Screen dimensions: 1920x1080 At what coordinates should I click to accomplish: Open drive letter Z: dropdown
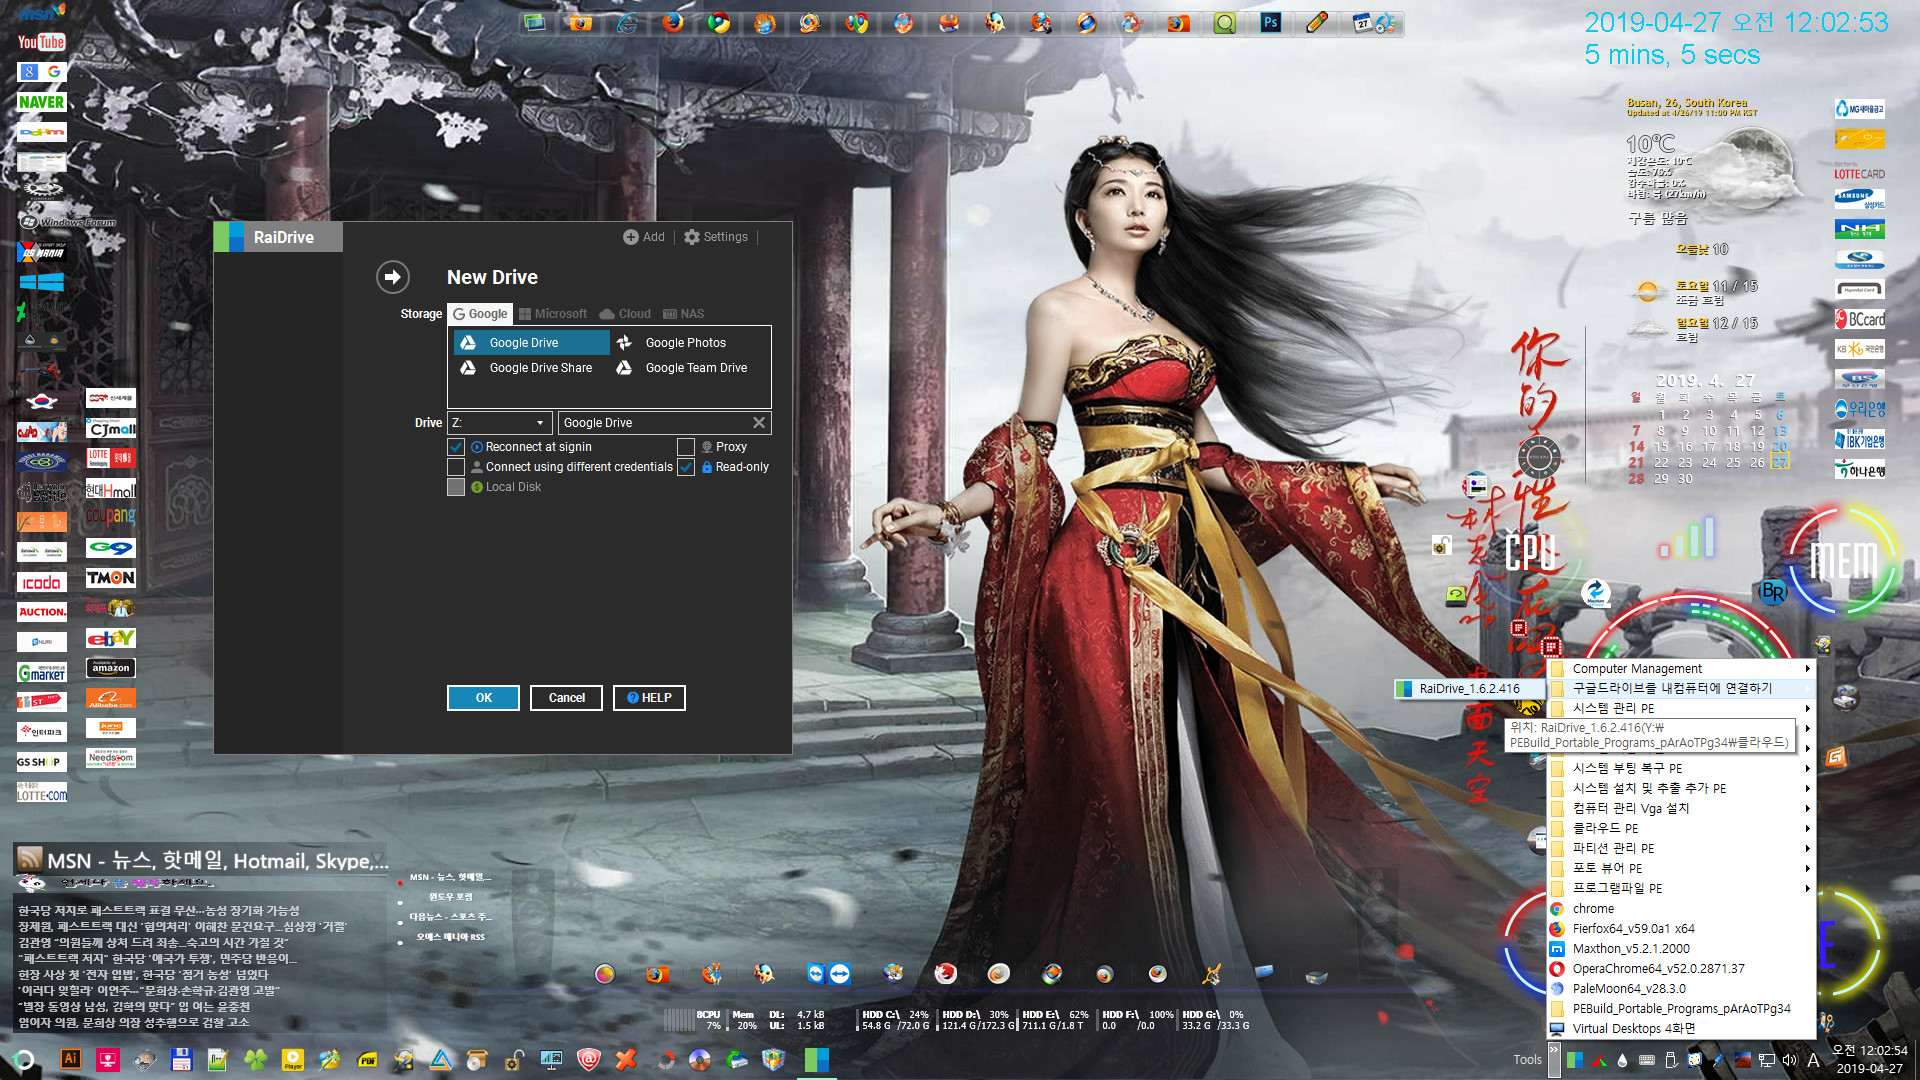click(500, 423)
